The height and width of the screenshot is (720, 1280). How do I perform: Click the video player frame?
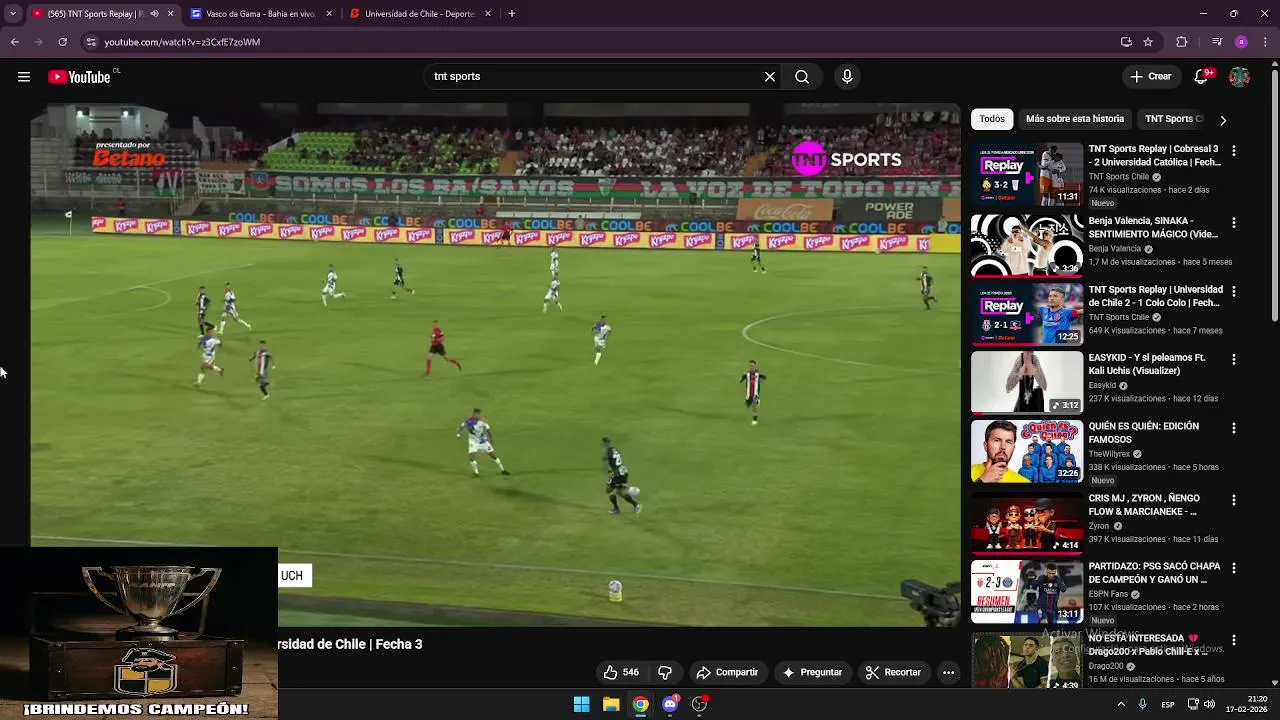click(495, 365)
